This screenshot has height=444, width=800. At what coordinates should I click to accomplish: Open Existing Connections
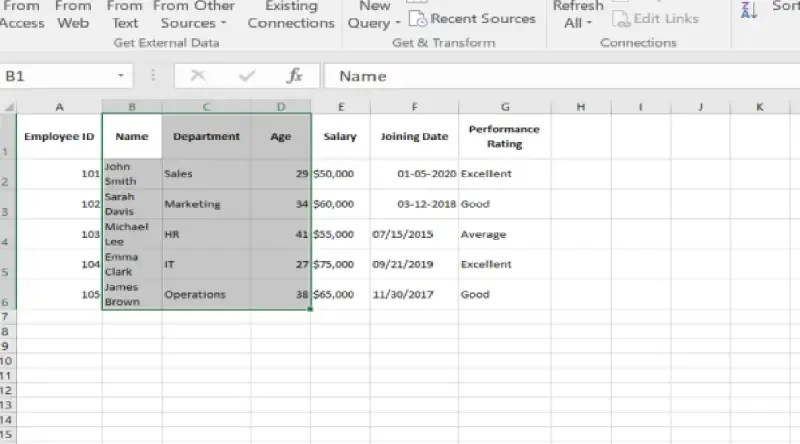pyautogui.click(x=291, y=15)
